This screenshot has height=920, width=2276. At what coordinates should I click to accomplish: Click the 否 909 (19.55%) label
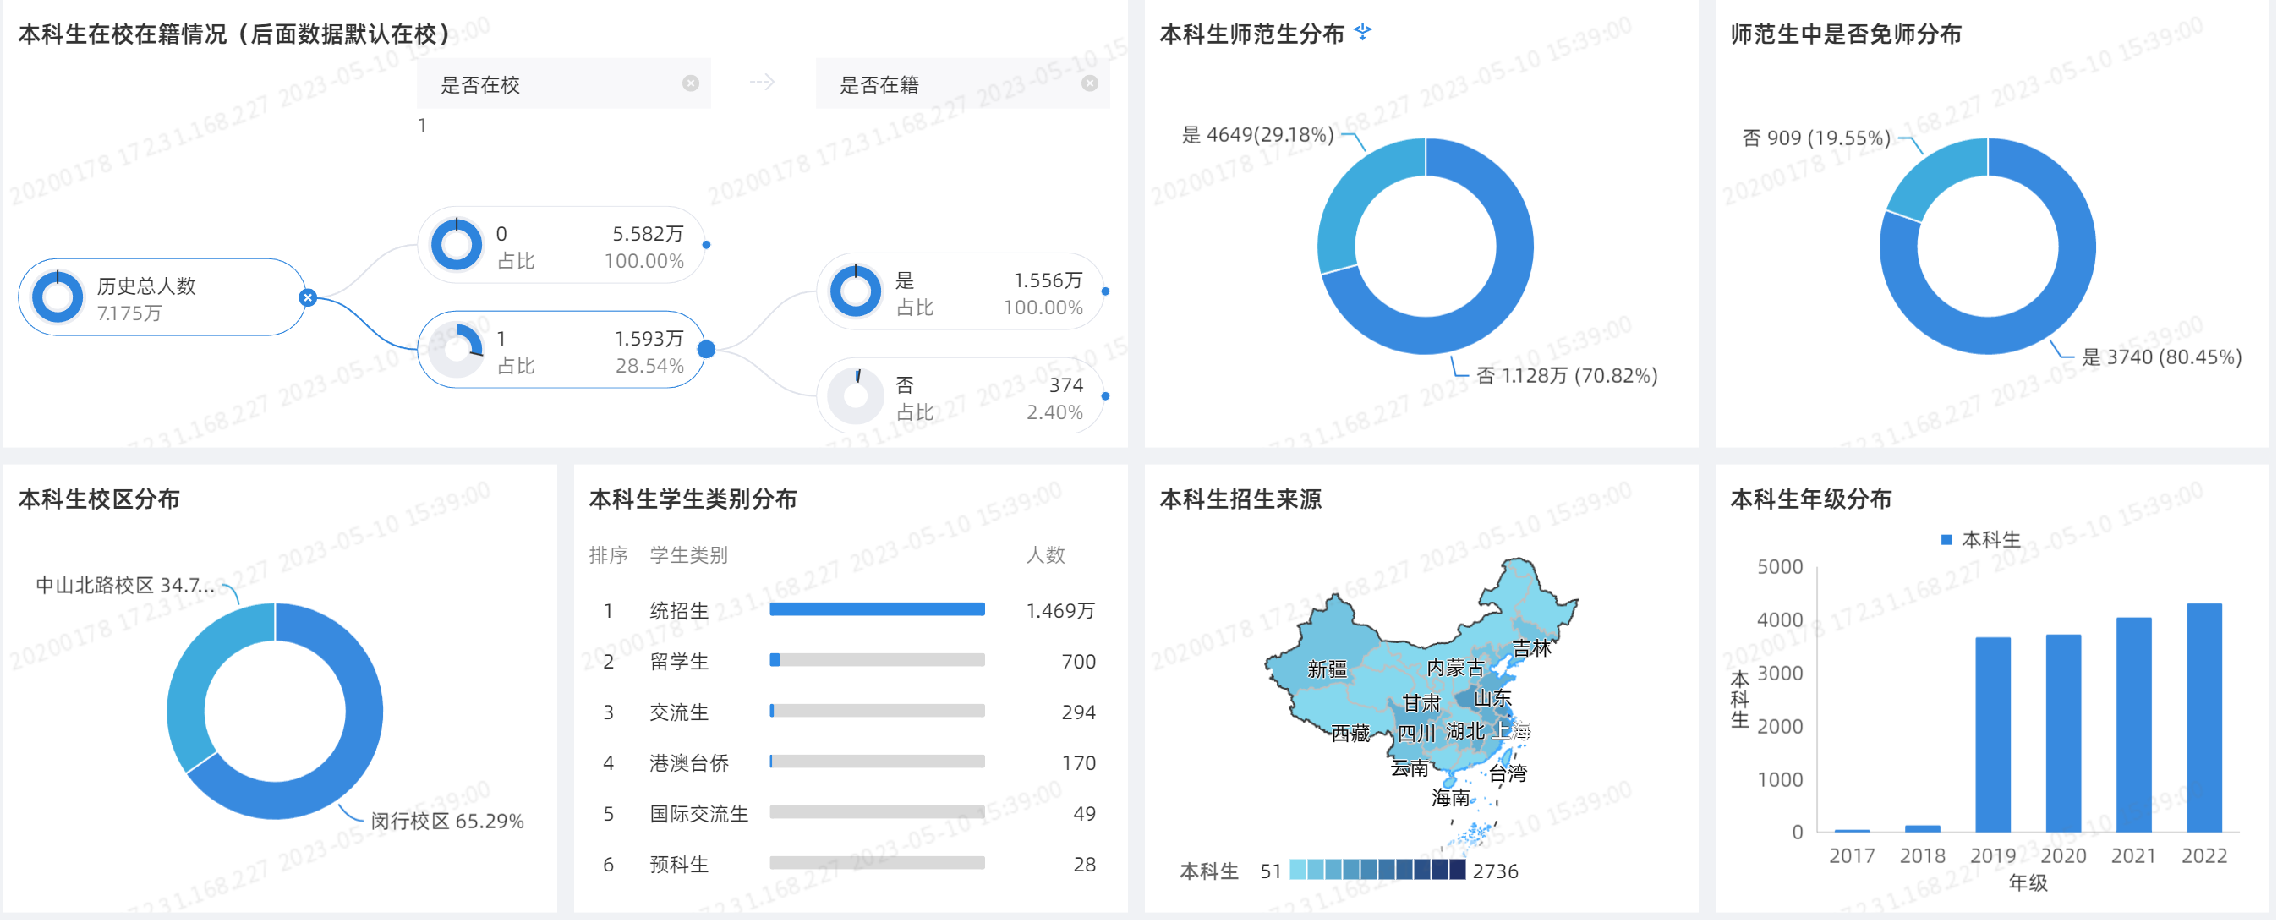pyautogui.click(x=1817, y=137)
